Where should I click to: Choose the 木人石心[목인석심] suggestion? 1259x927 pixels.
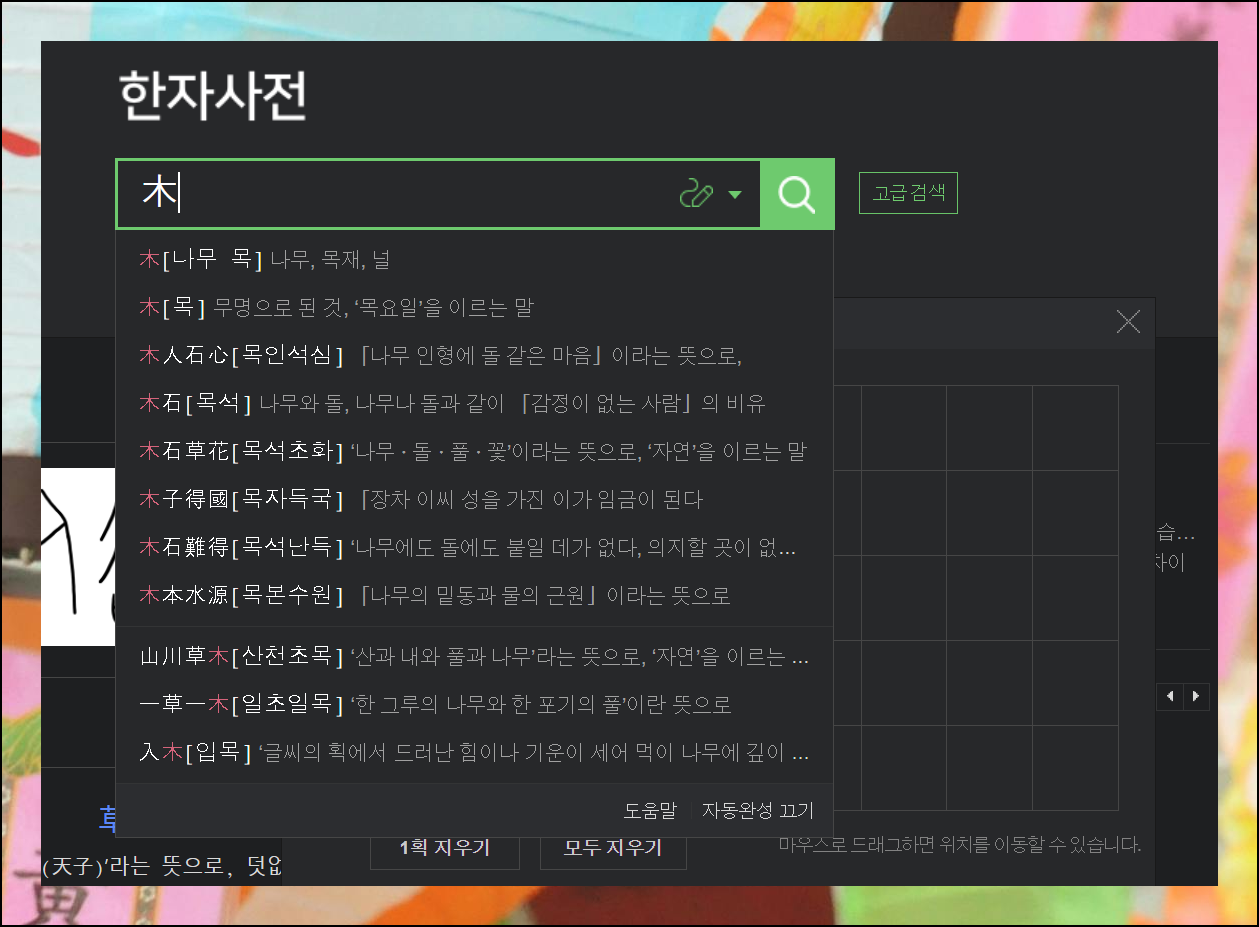click(474, 355)
